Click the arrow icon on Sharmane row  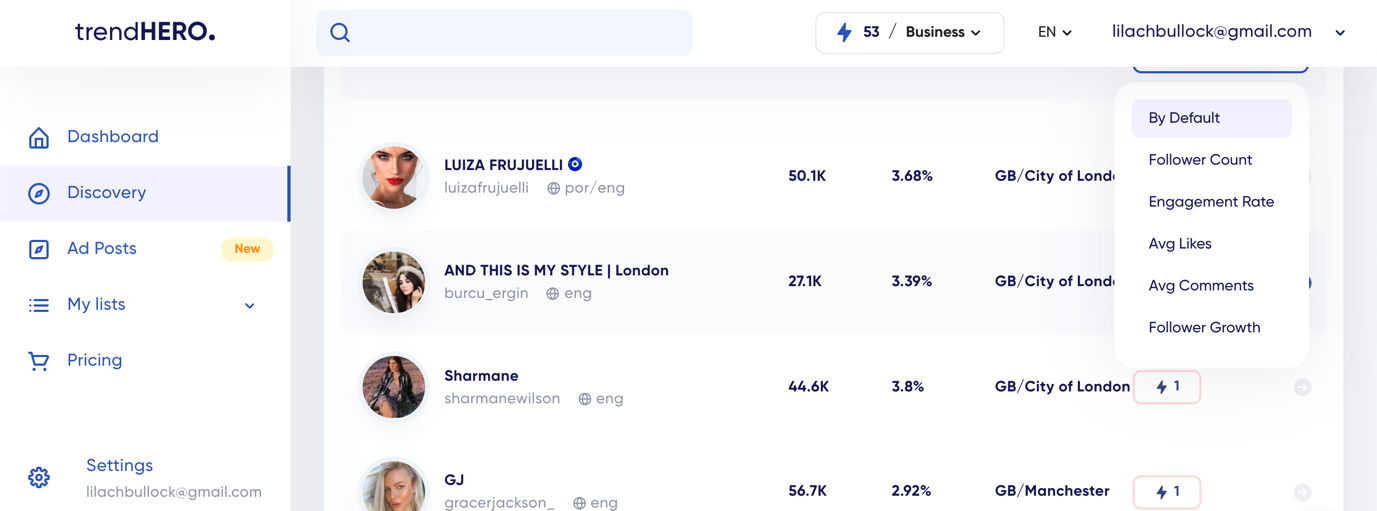pyautogui.click(x=1302, y=387)
